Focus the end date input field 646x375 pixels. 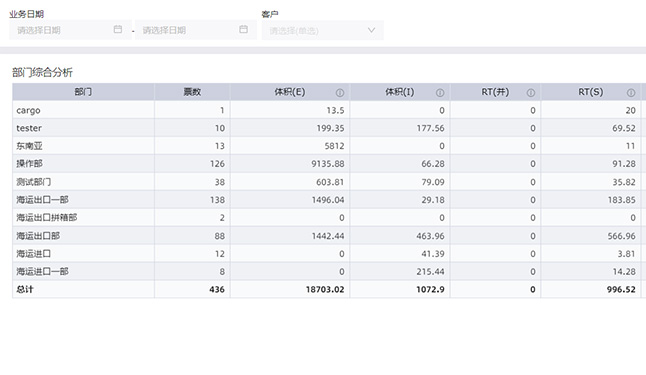click(x=196, y=30)
